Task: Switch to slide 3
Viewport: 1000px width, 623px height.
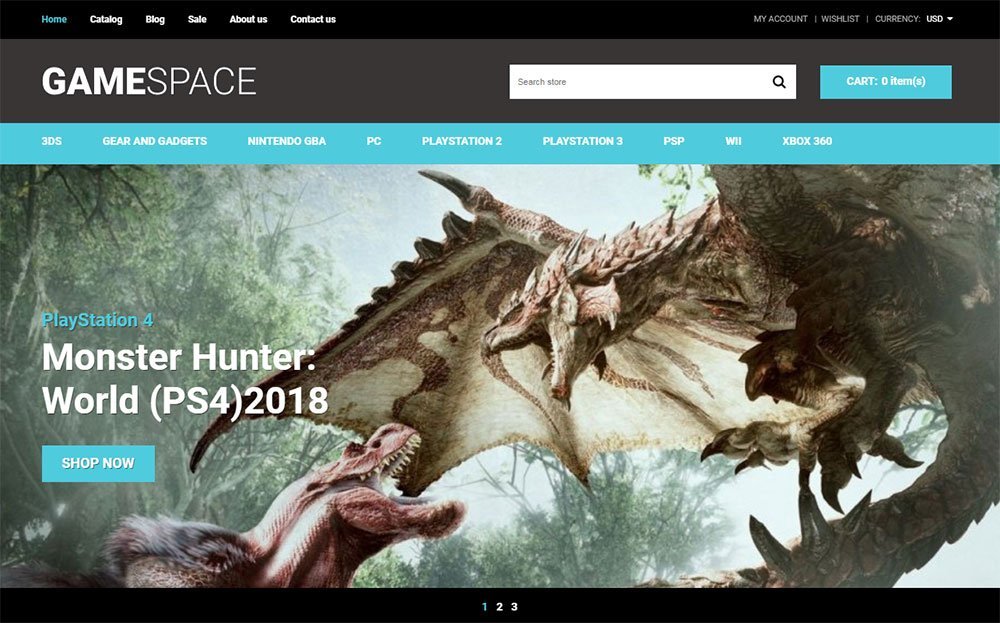Action: pos(514,606)
